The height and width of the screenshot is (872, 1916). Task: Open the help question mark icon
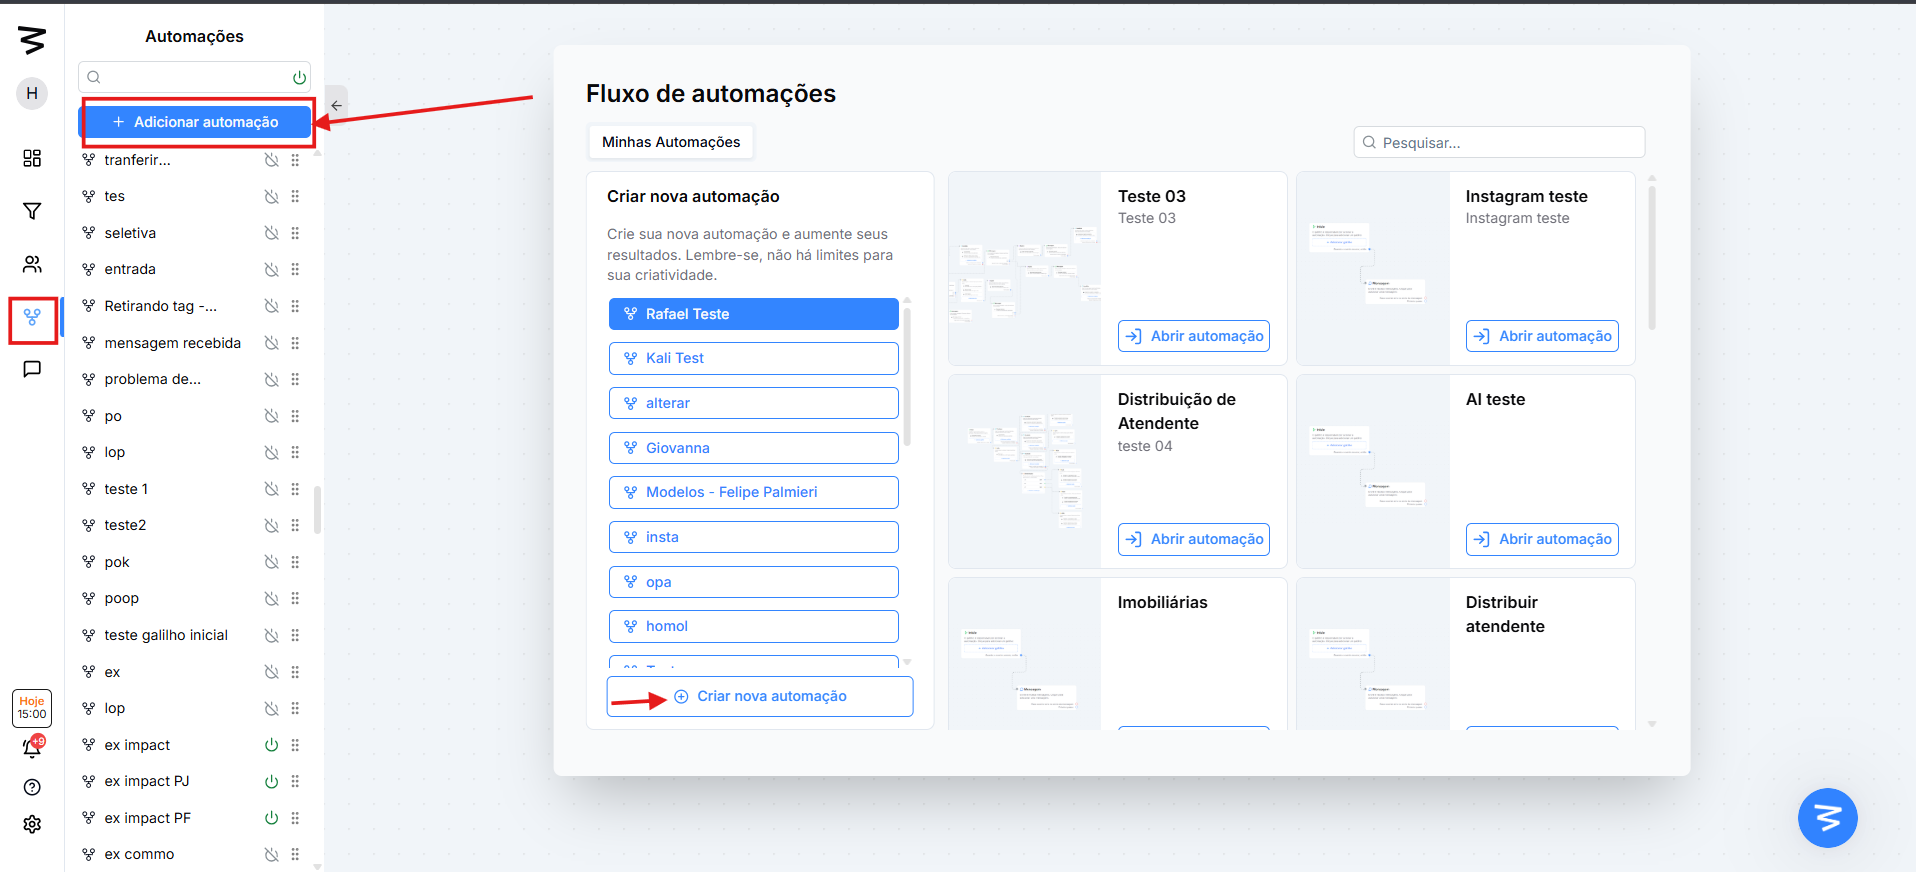click(32, 787)
